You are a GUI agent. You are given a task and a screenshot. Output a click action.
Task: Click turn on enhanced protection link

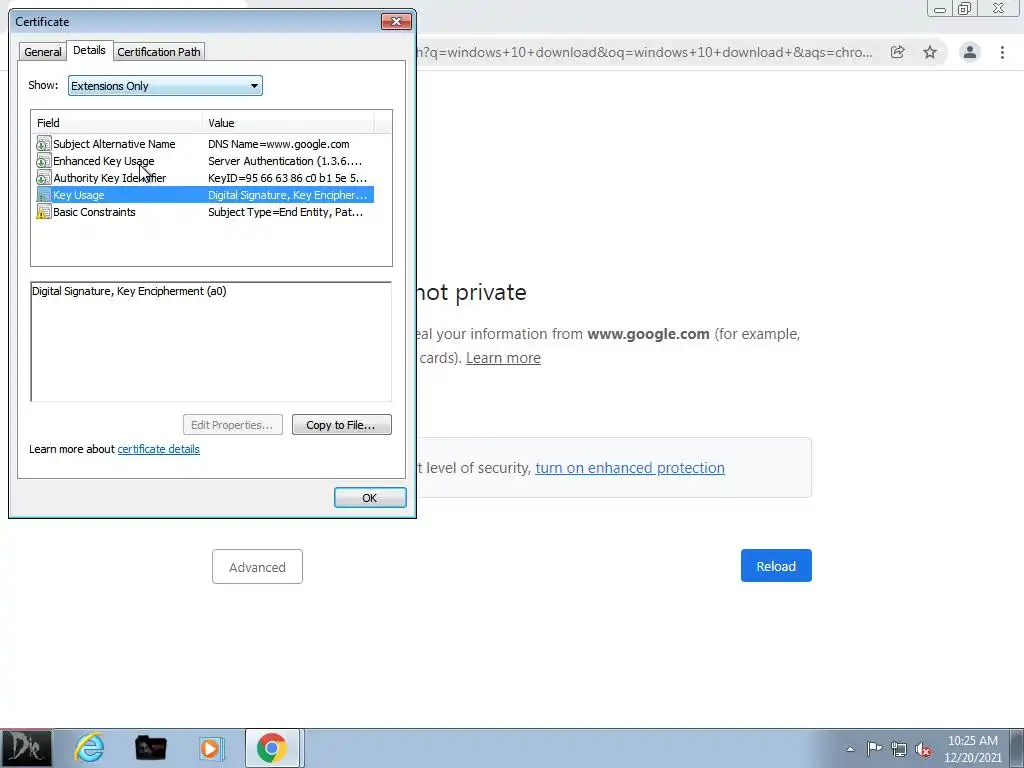pos(630,468)
